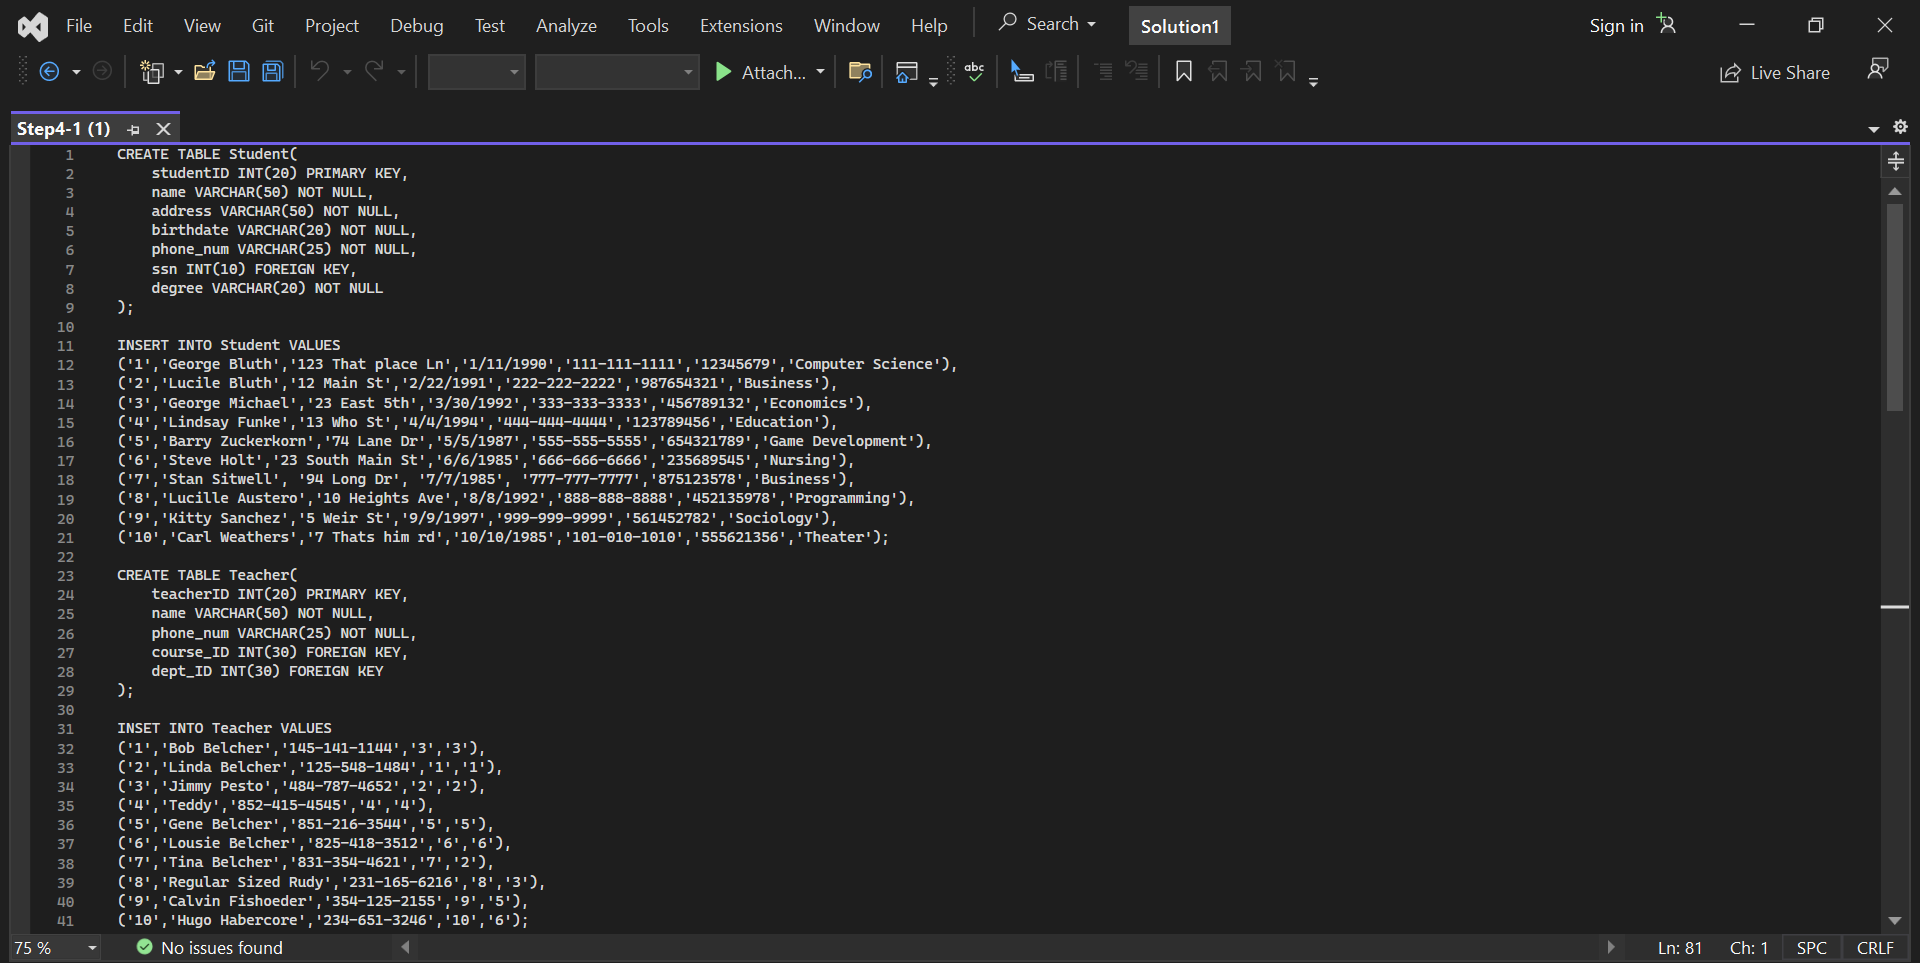Open editor settings gear icon
The image size is (1920, 963).
click(1900, 127)
